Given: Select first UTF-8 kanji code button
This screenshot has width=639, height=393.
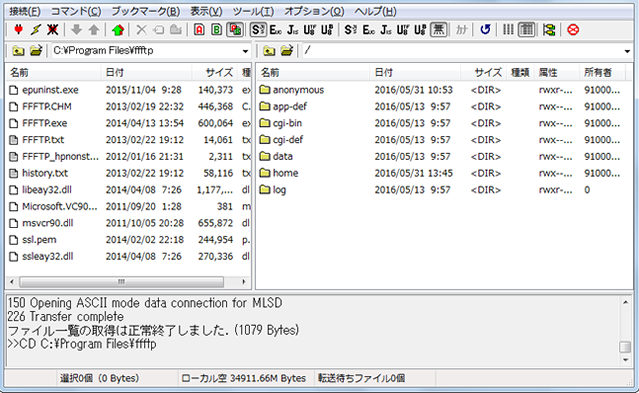Looking at the screenshot, I should pos(310,30).
